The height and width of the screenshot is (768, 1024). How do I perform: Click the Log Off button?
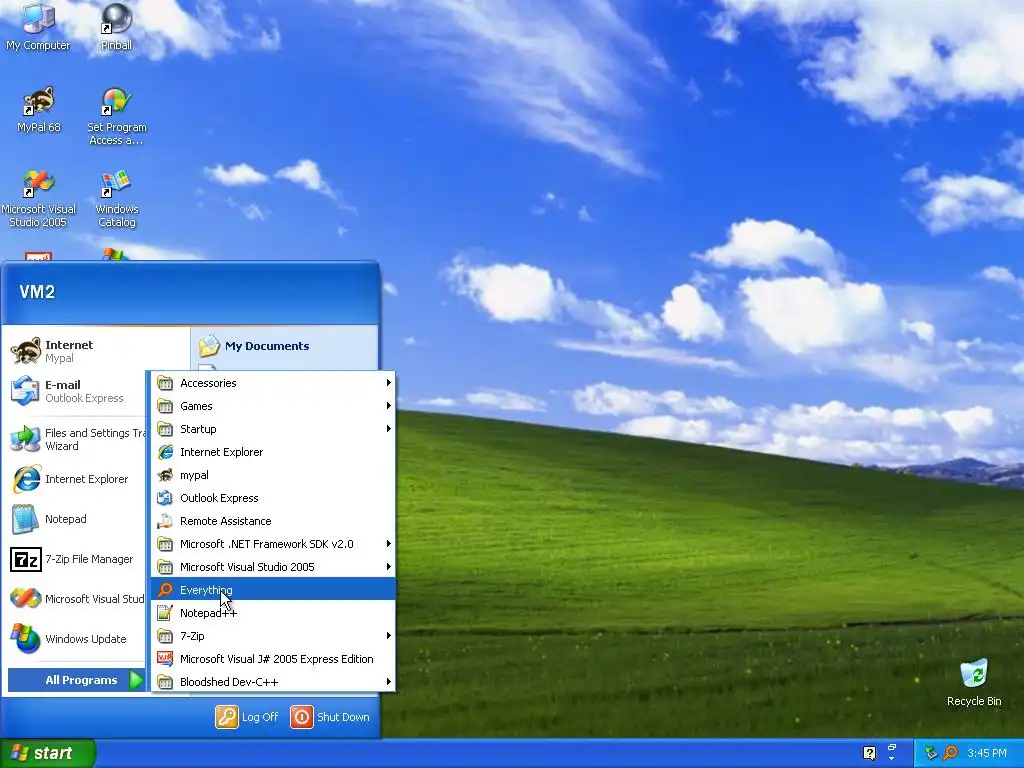[x=247, y=716]
